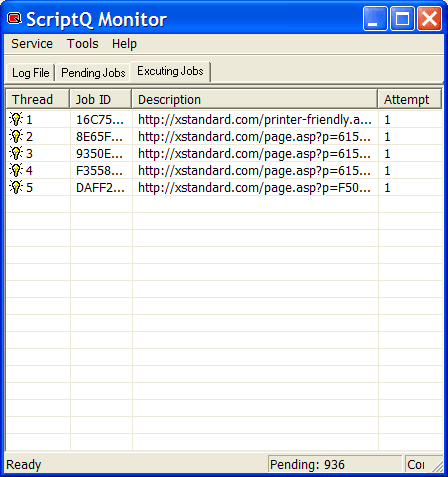
Task: Select the printer-friendly.a... description cell
Action: click(255, 120)
